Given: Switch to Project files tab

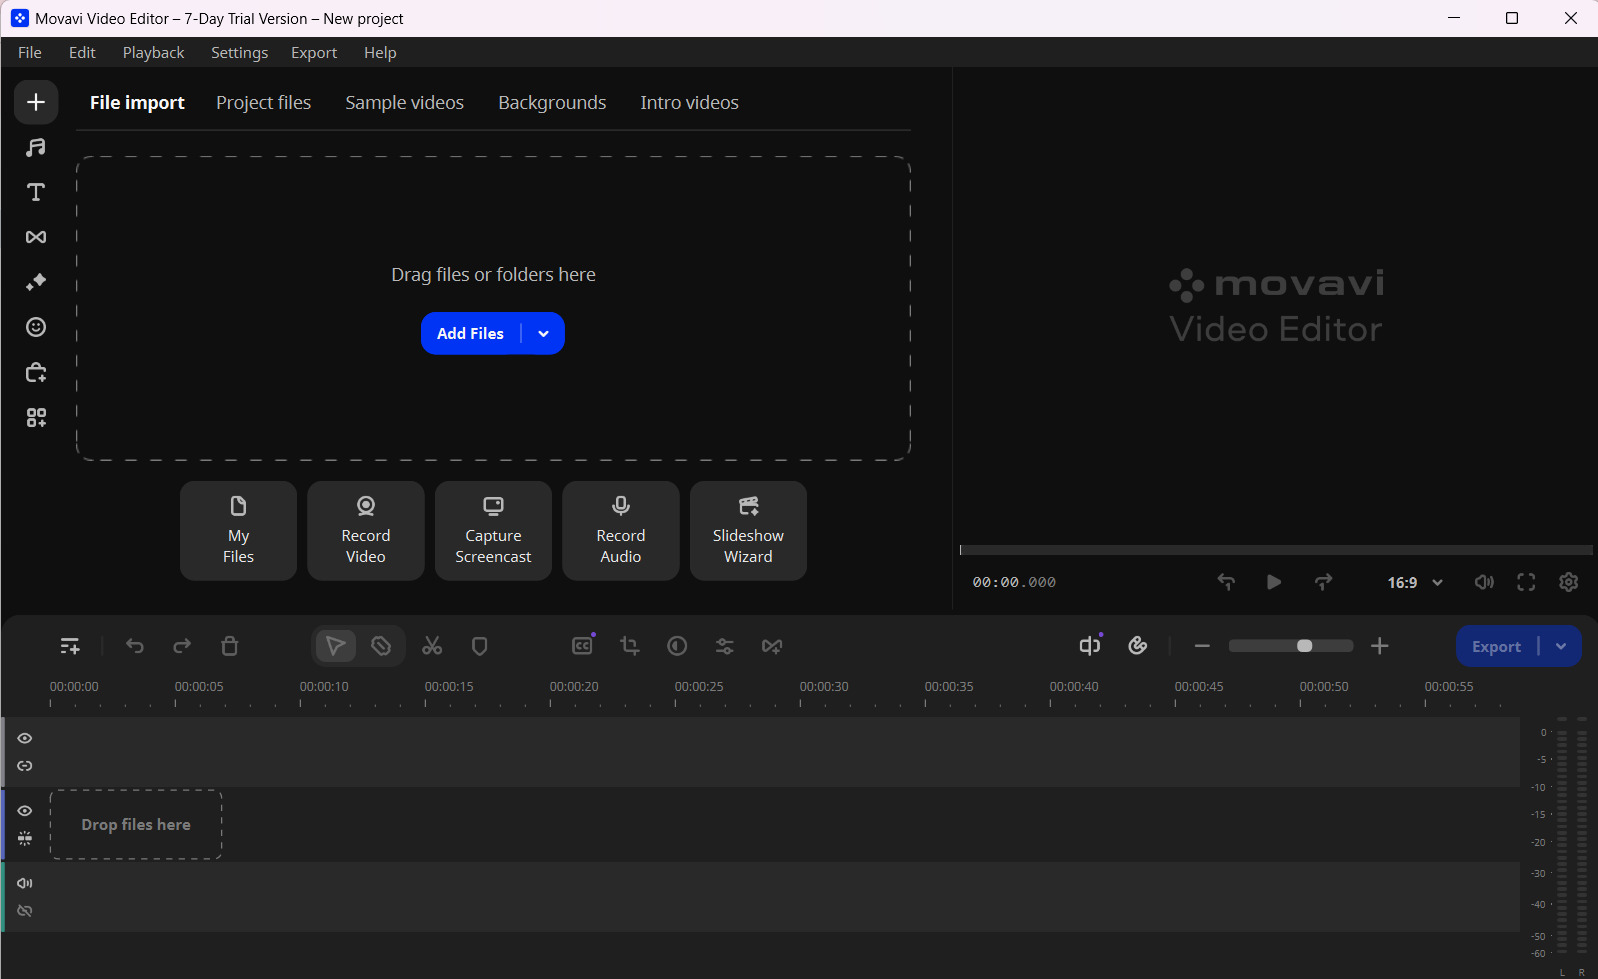Looking at the screenshot, I should point(264,103).
